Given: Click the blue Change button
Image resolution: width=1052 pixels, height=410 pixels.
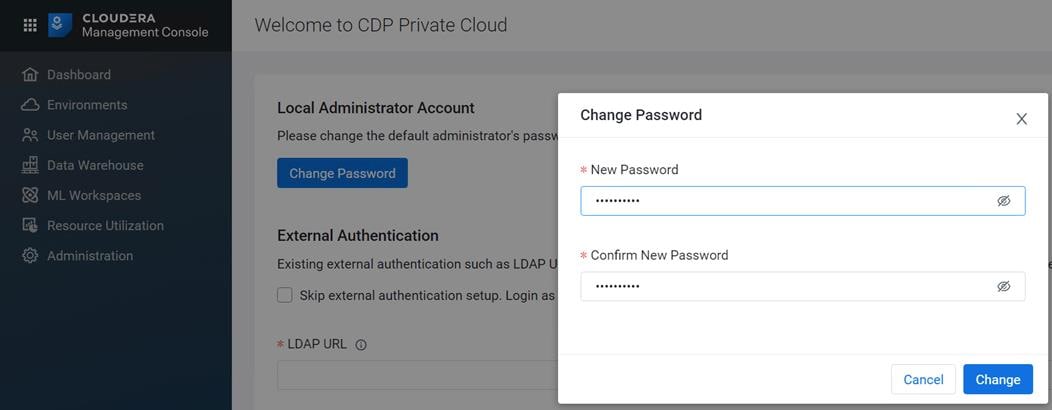Looking at the screenshot, I should point(998,380).
